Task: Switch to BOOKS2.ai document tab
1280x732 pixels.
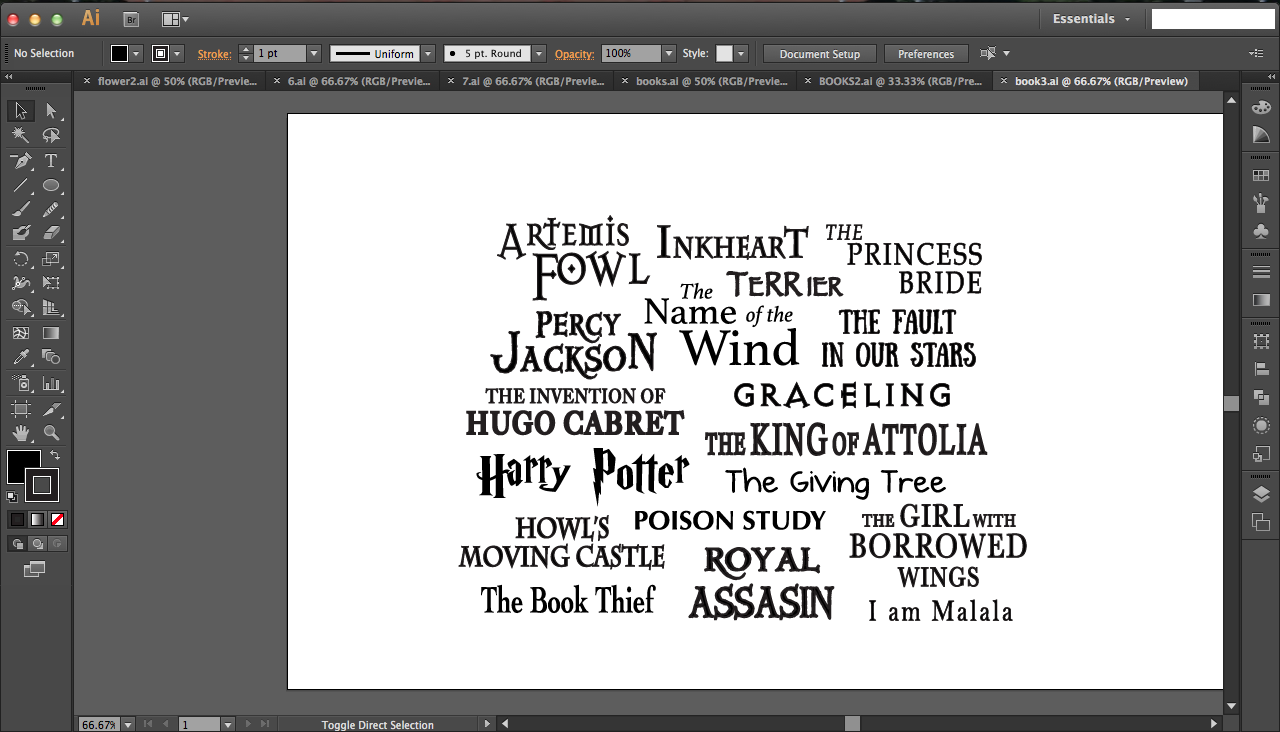Action: click(x=894, y=81)
